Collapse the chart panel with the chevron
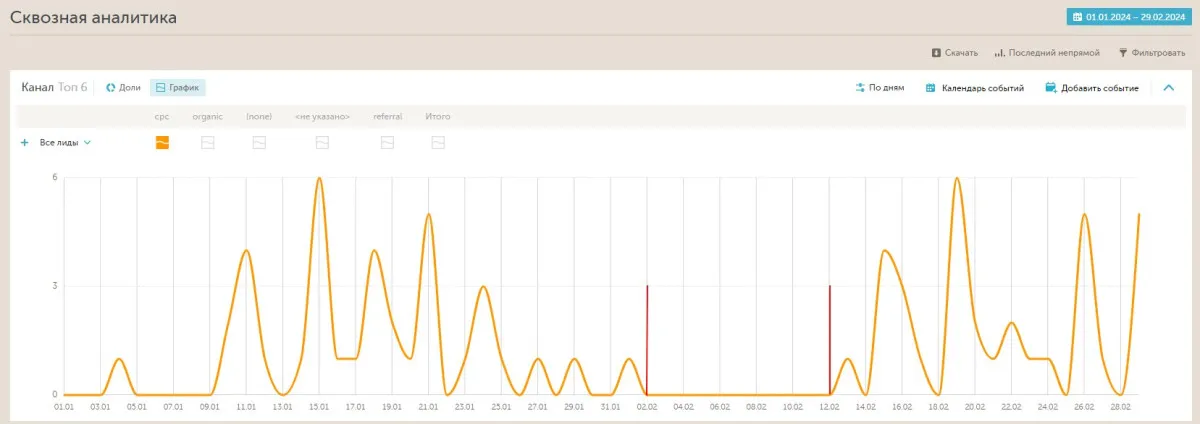This screenshot has width=1200, height=424. pos(1168,88)
